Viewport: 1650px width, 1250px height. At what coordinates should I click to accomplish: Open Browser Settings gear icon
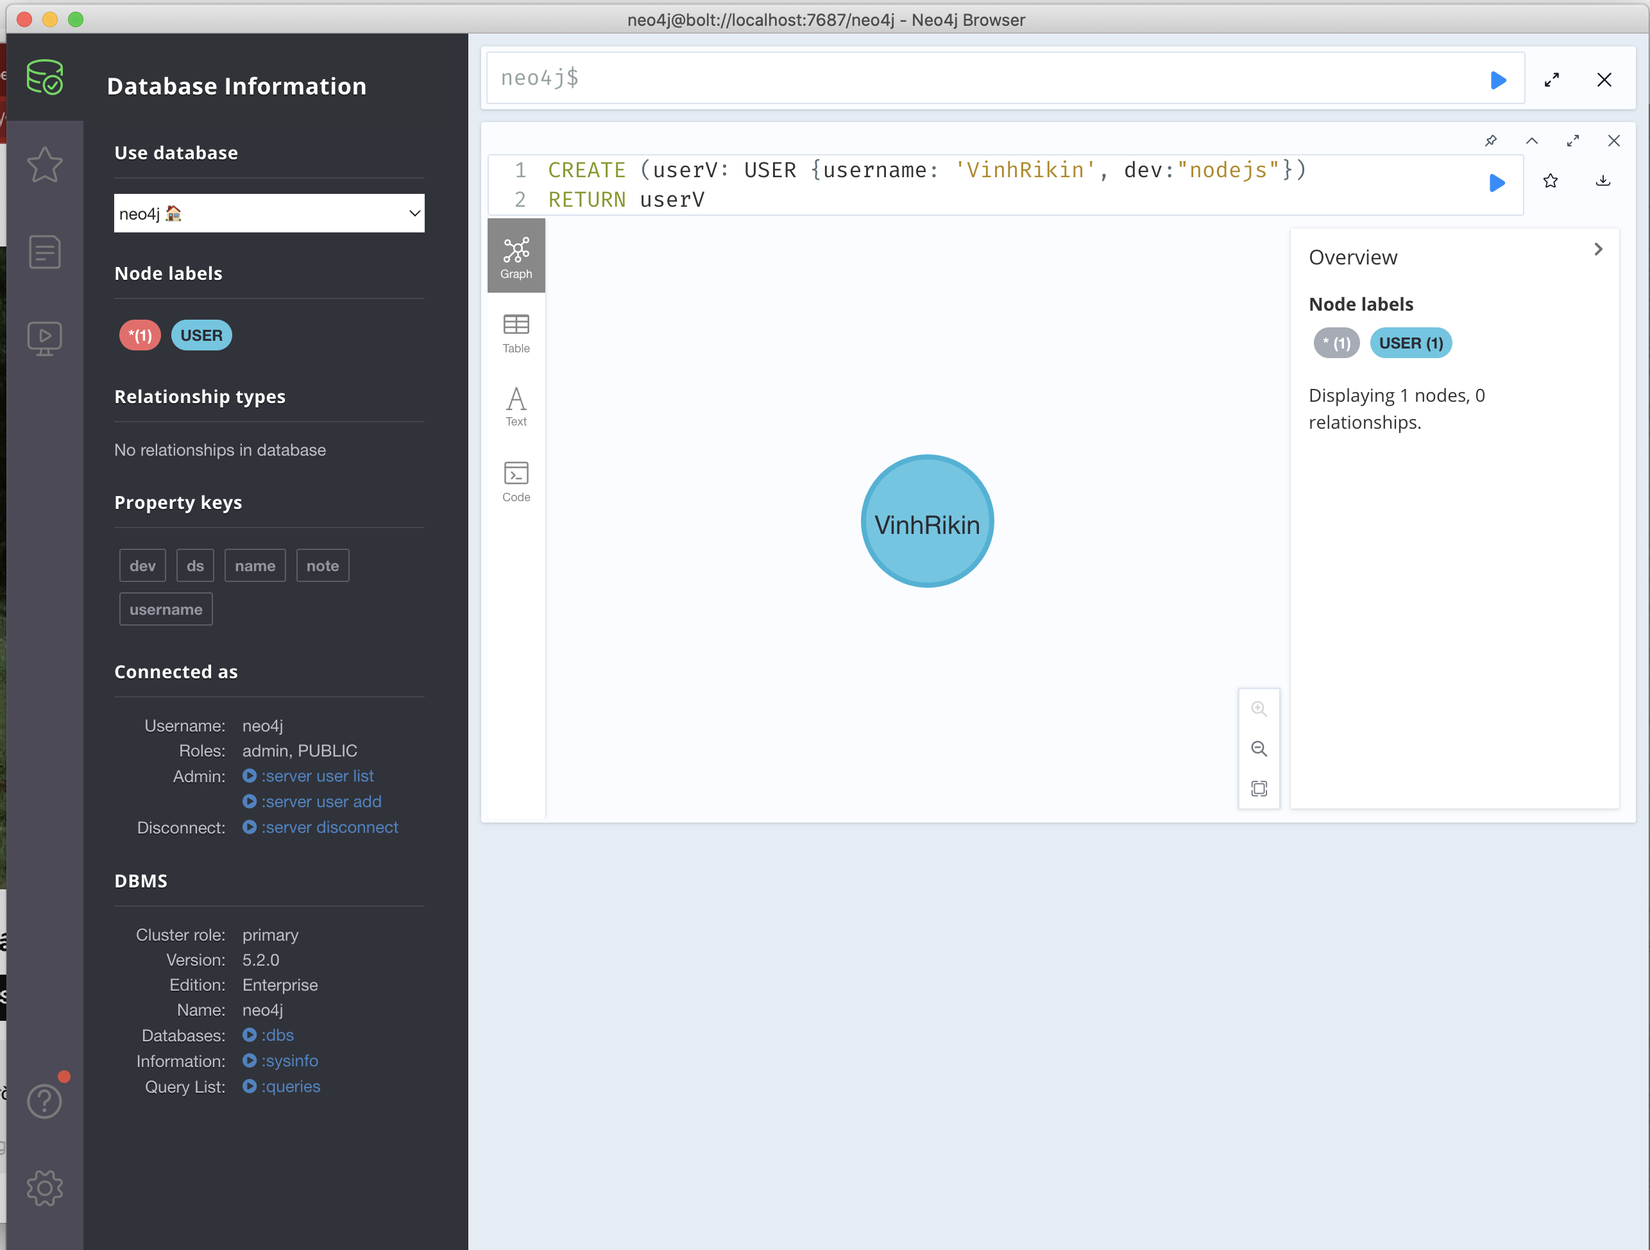pos(45,1188)
